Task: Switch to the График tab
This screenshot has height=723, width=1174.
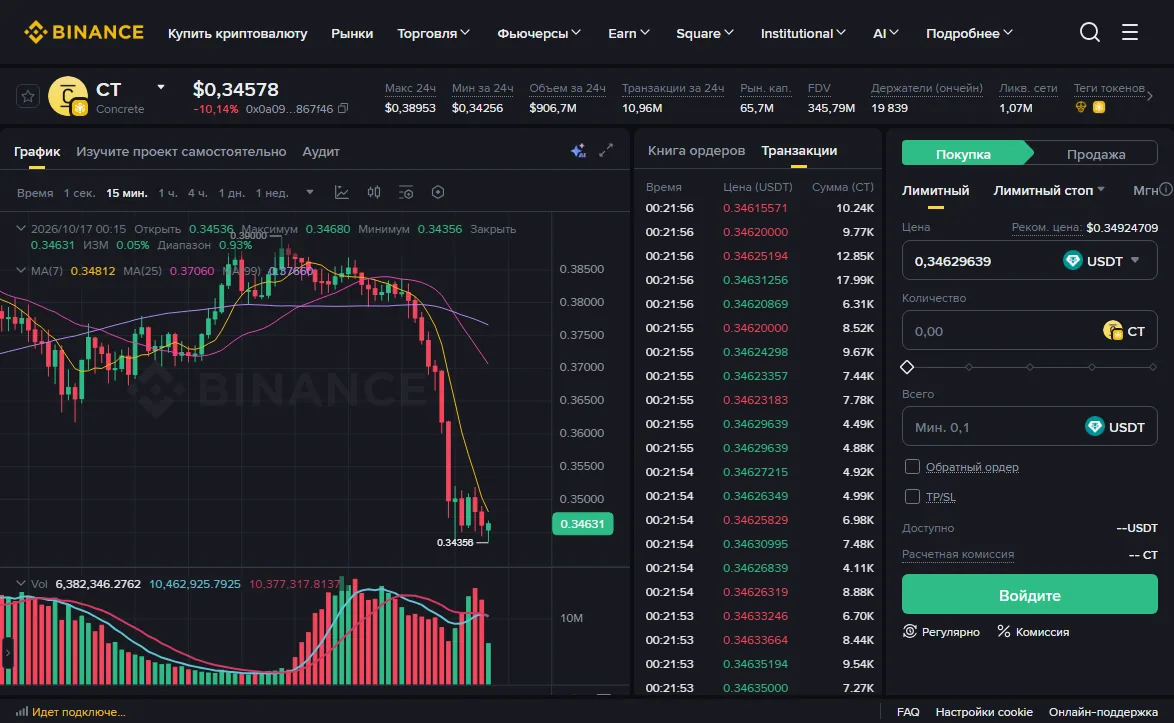Action: 37,152
